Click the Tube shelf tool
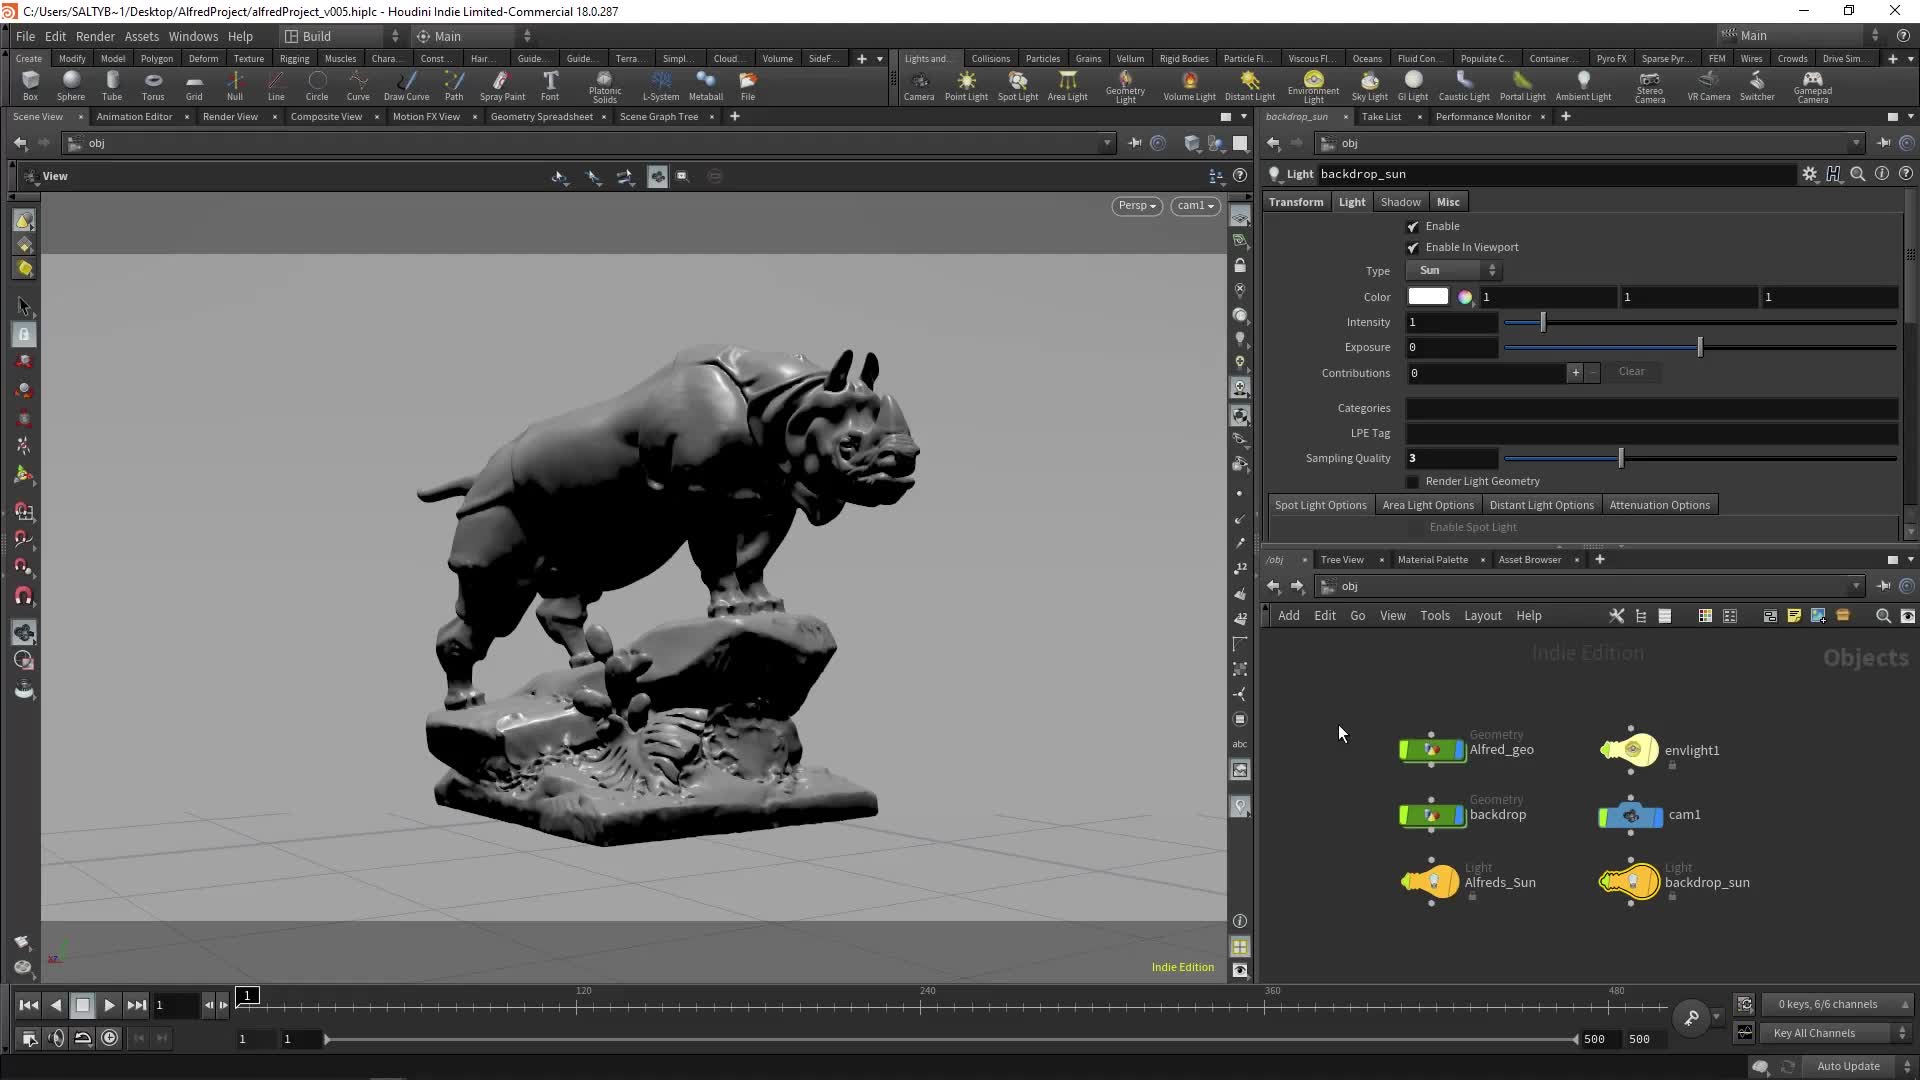 pyautogui.click(x=112, y=86)
